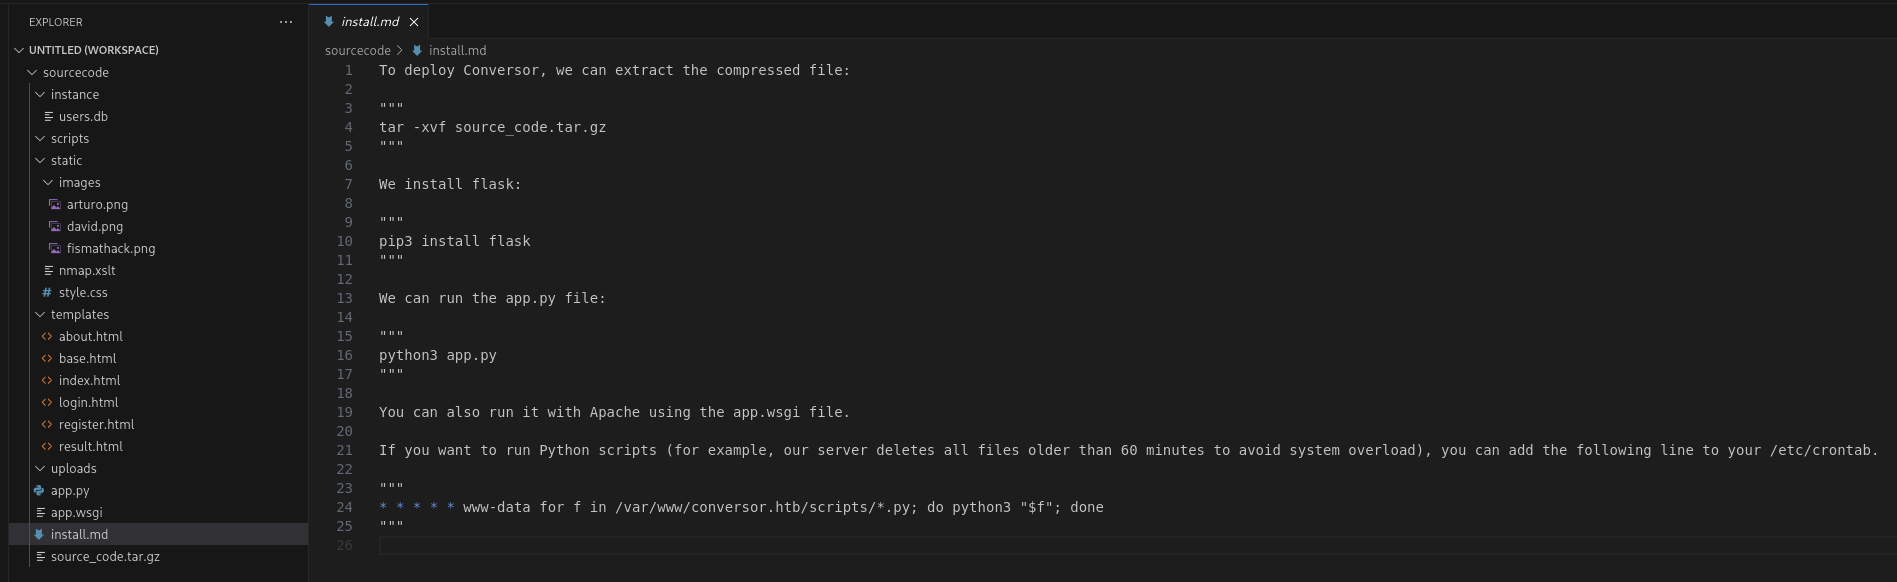Screen dimensions: 1897x582
Task: Click the HTML icon next to index.html
Action: (46, 380)
